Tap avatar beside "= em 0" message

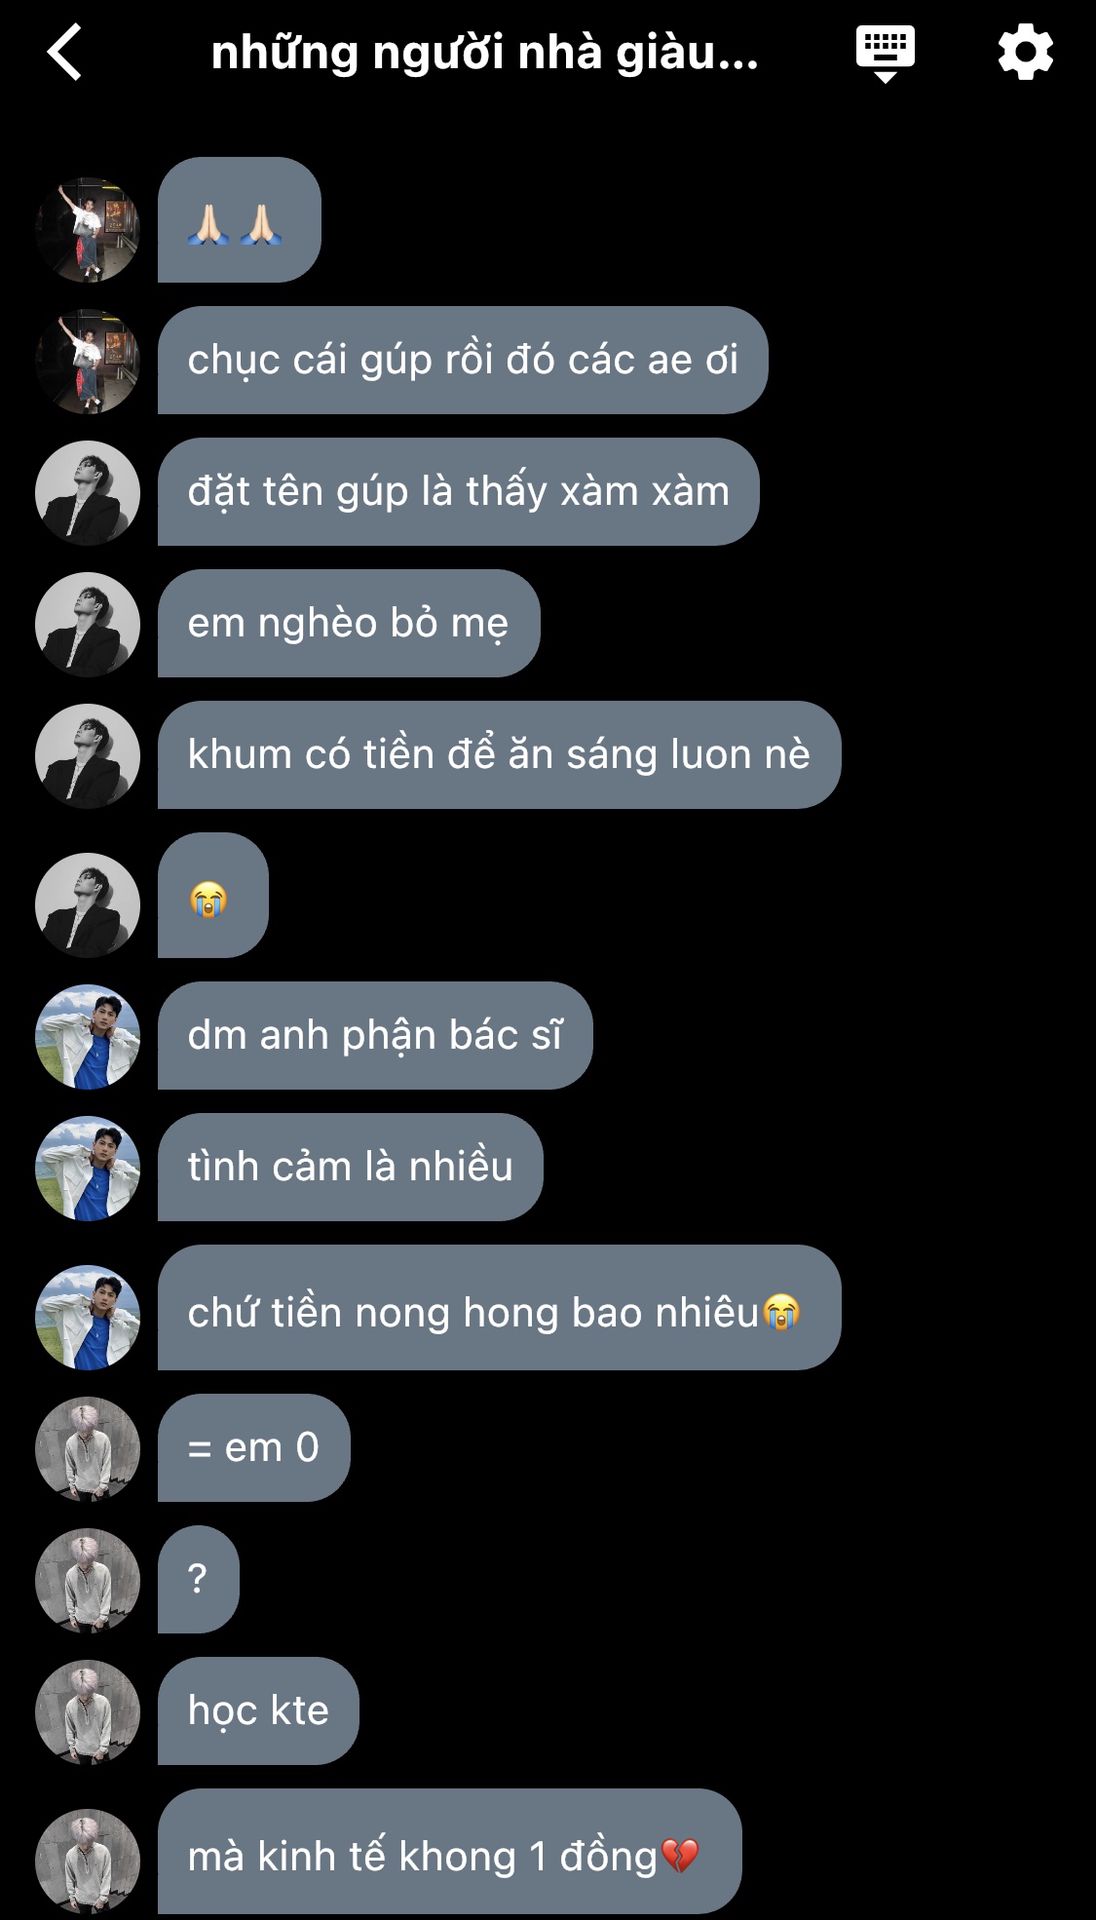[88, 1449]
